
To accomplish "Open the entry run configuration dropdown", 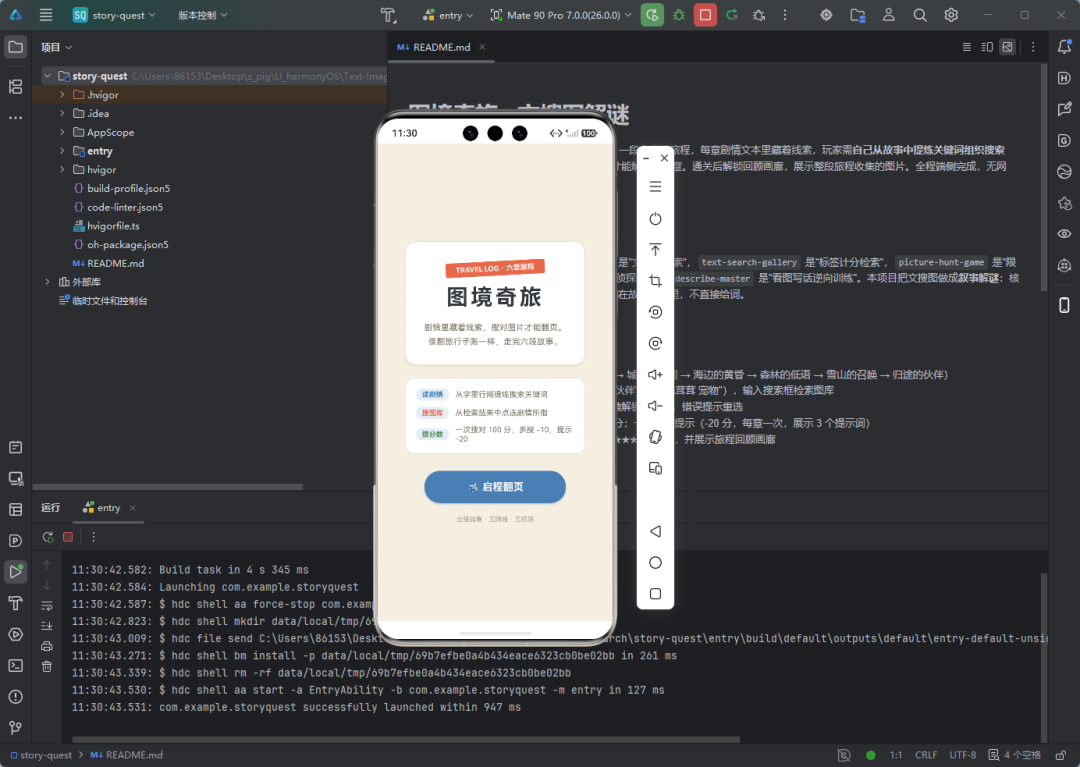I will pyautogui.click(x=448, y=15).
